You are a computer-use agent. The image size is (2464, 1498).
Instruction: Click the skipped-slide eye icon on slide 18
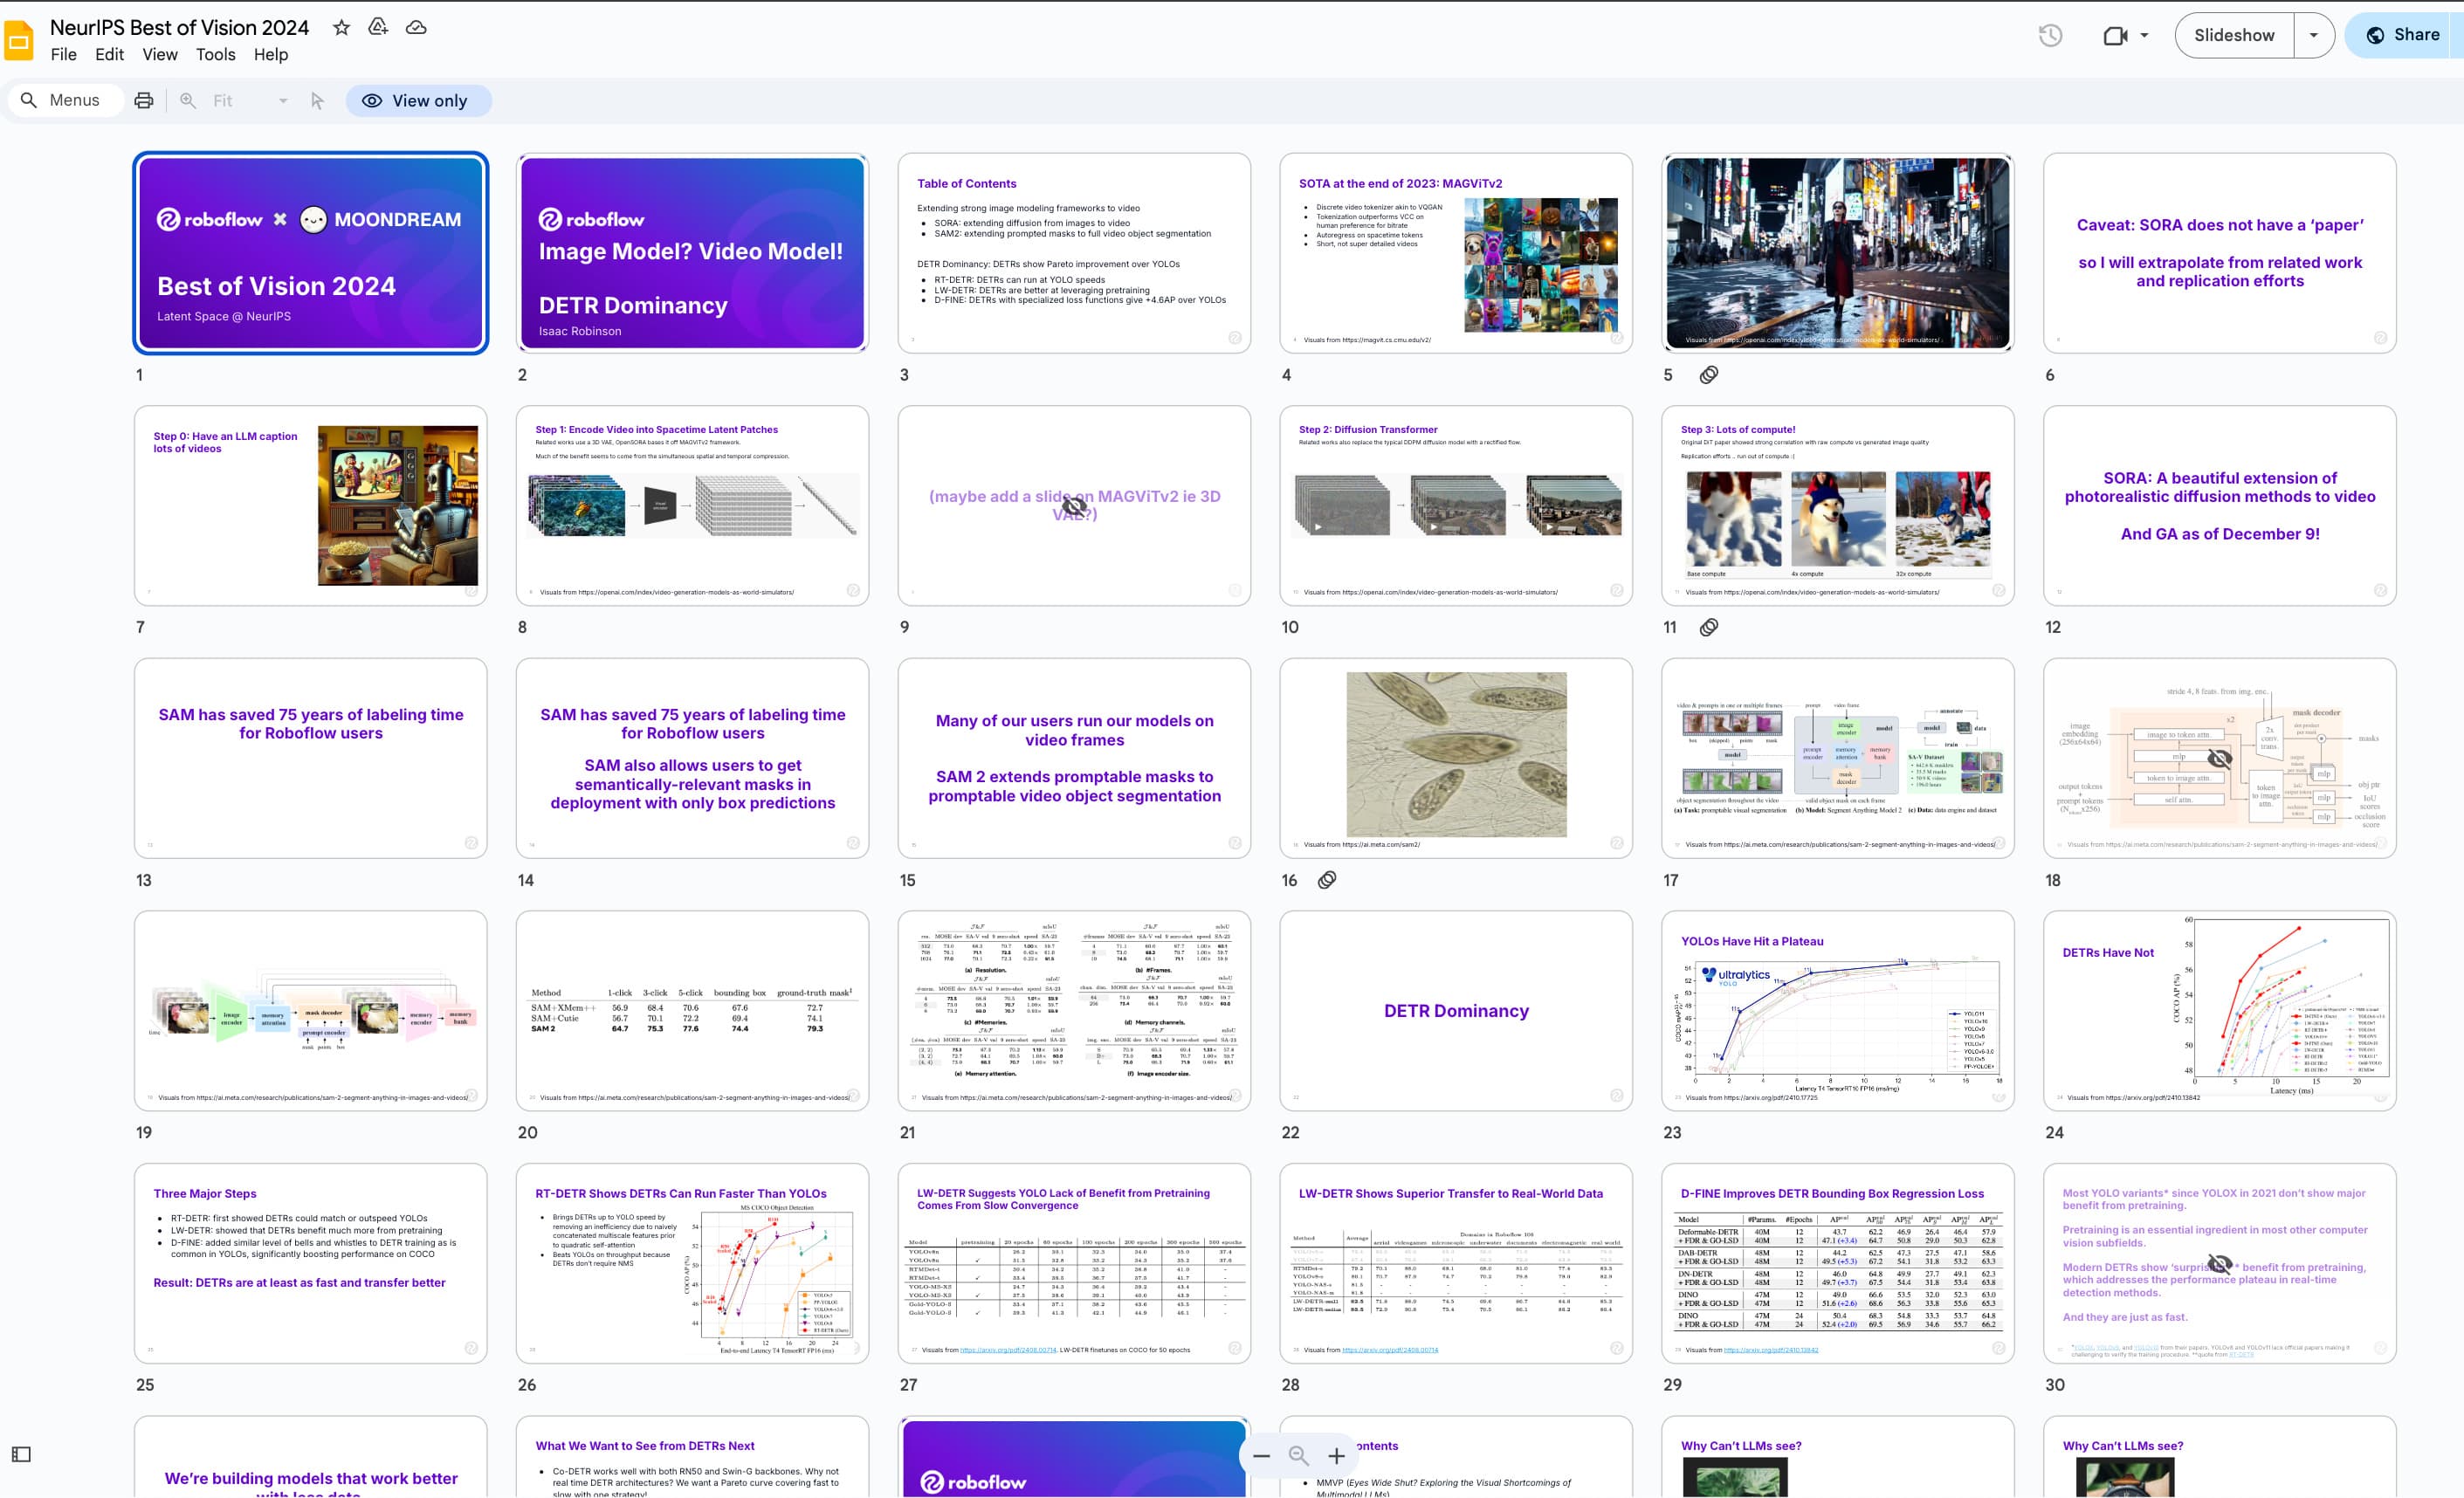[2219, 758]
